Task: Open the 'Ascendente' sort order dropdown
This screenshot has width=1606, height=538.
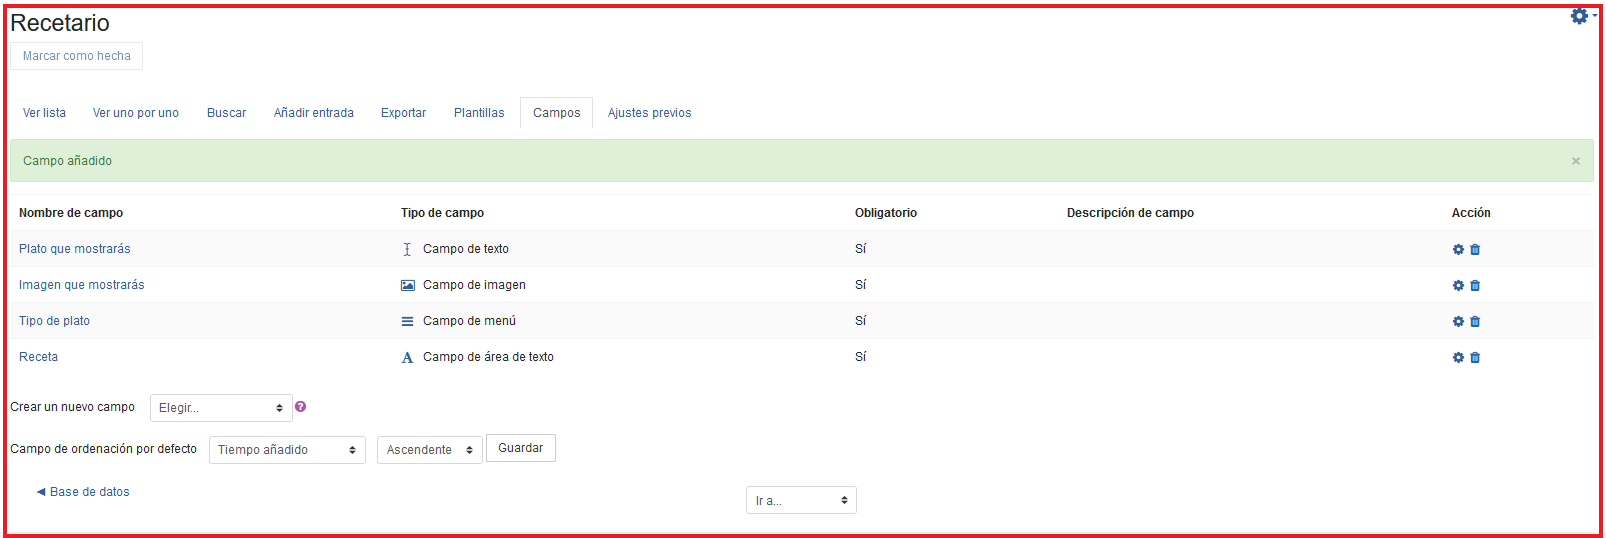Action: click(x=429, y=450)
